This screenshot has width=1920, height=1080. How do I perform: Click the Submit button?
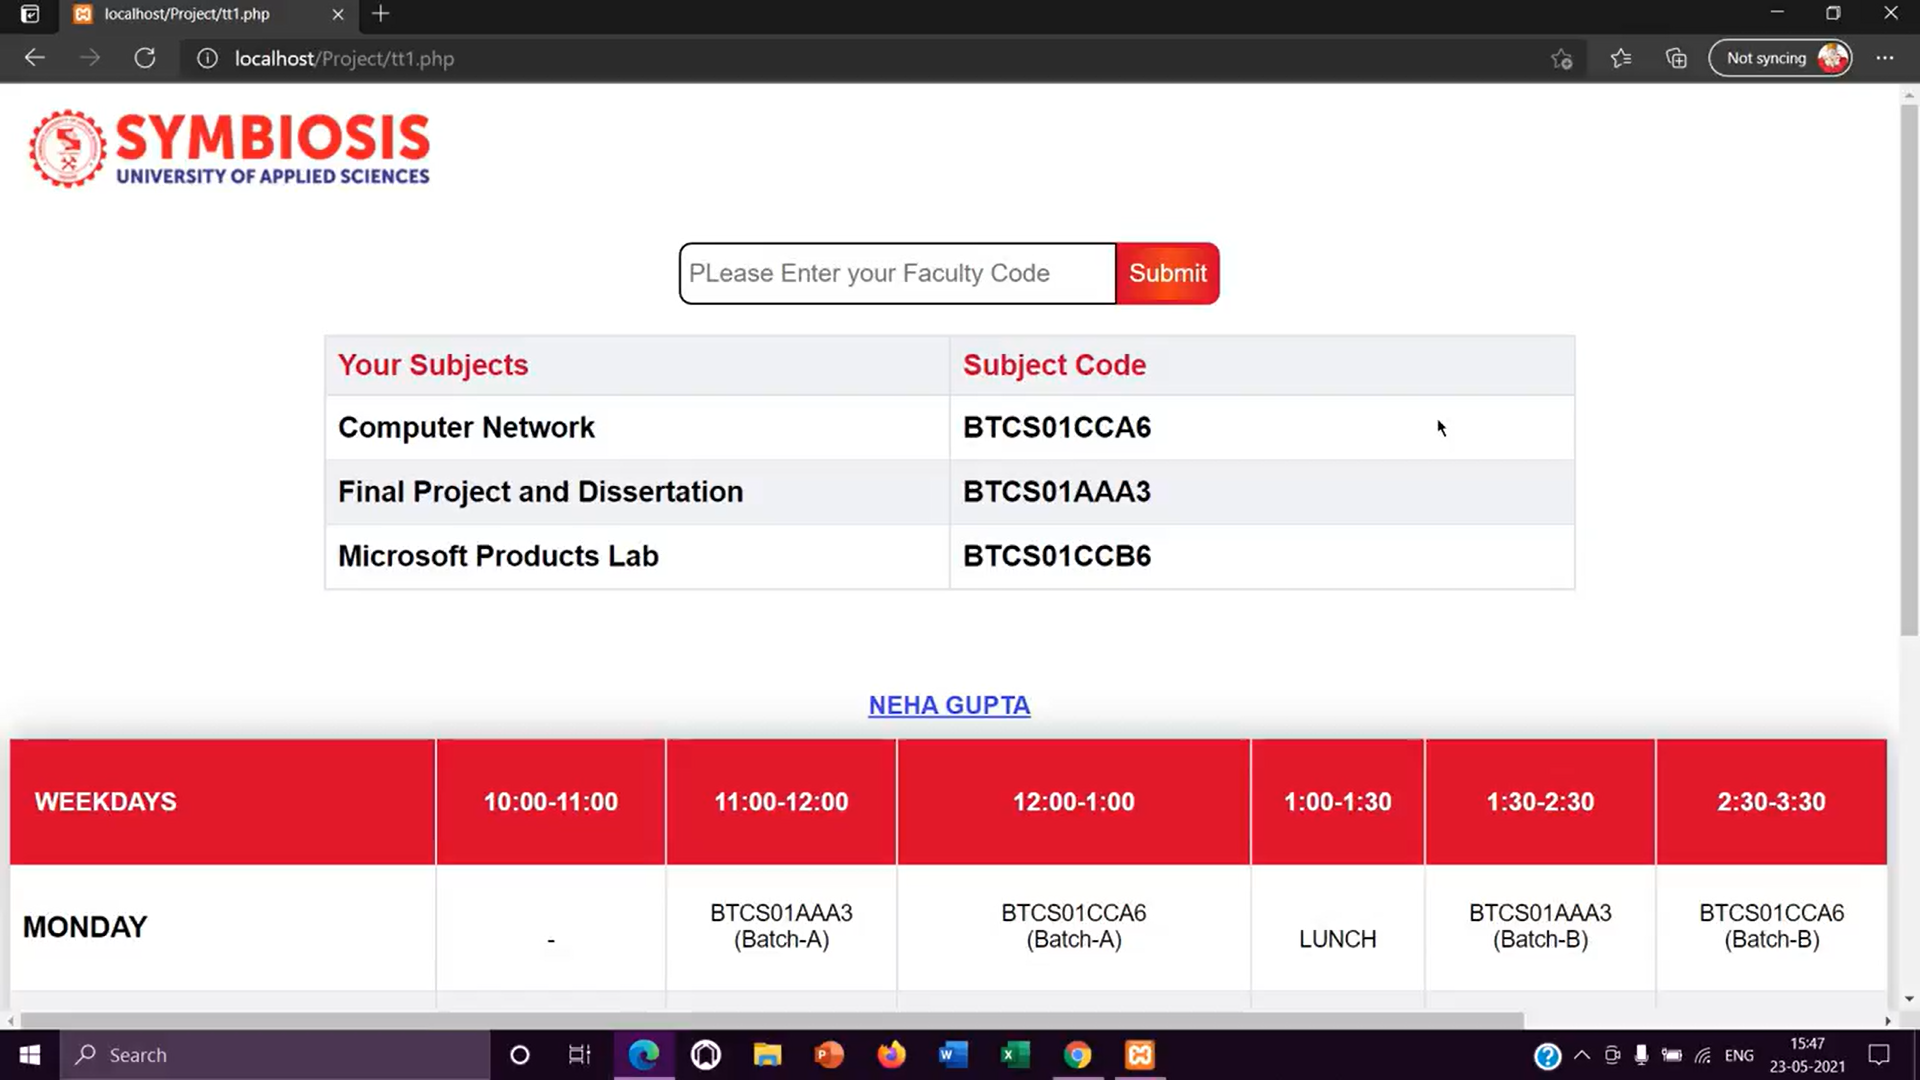(x=1167, y=273)
